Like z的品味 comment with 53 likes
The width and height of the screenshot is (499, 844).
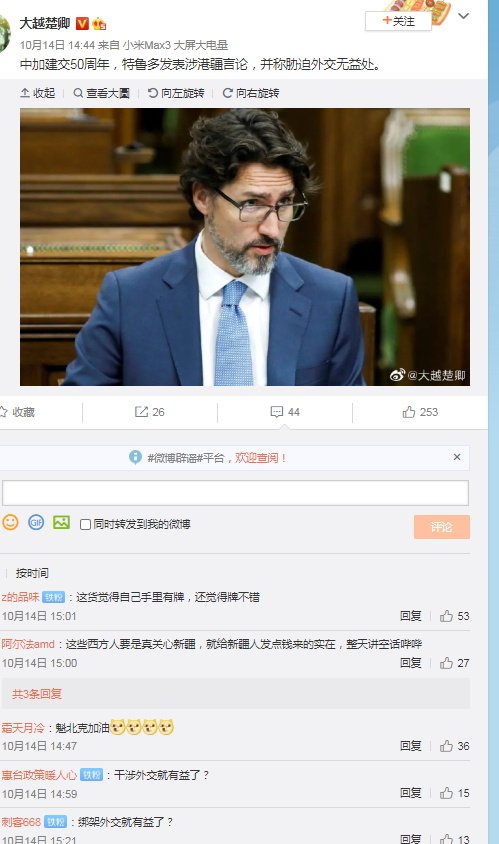click(x=454, y=616)
